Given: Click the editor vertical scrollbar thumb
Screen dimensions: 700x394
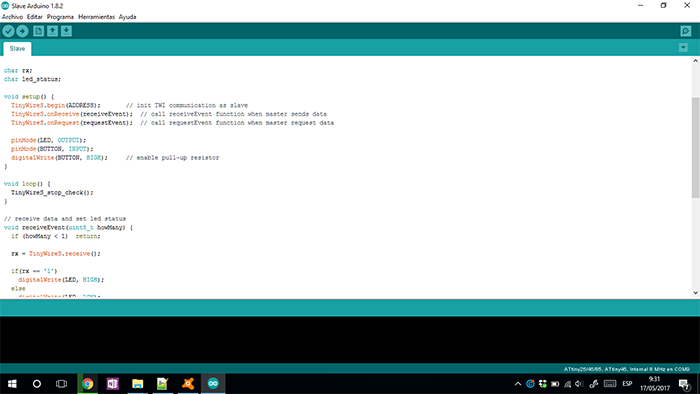Looking at the screenshot, I should click(696, 147).
